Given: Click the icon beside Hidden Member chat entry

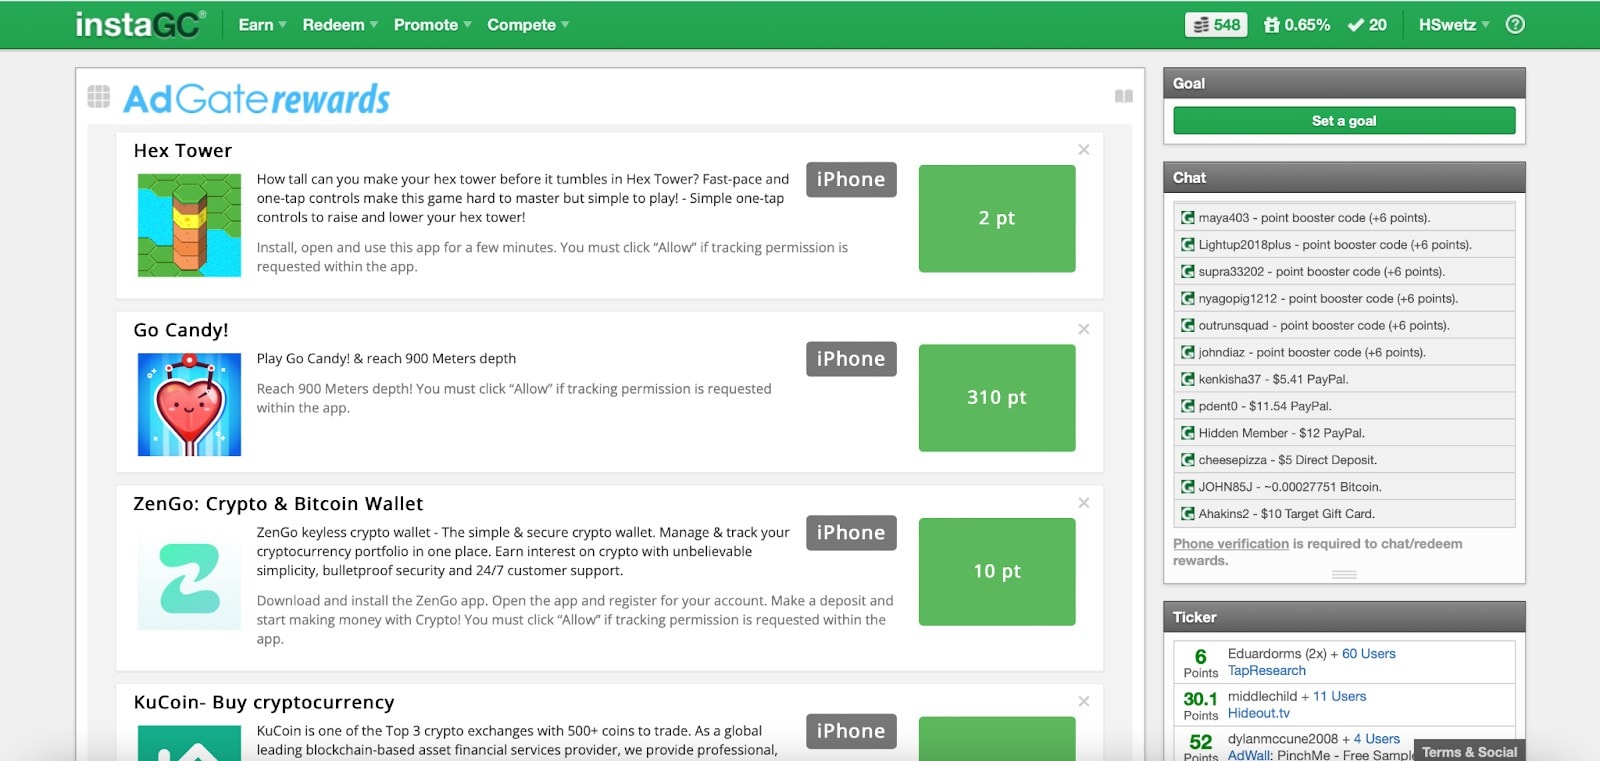Looking at the screenshot, I should click(1188, 434).
